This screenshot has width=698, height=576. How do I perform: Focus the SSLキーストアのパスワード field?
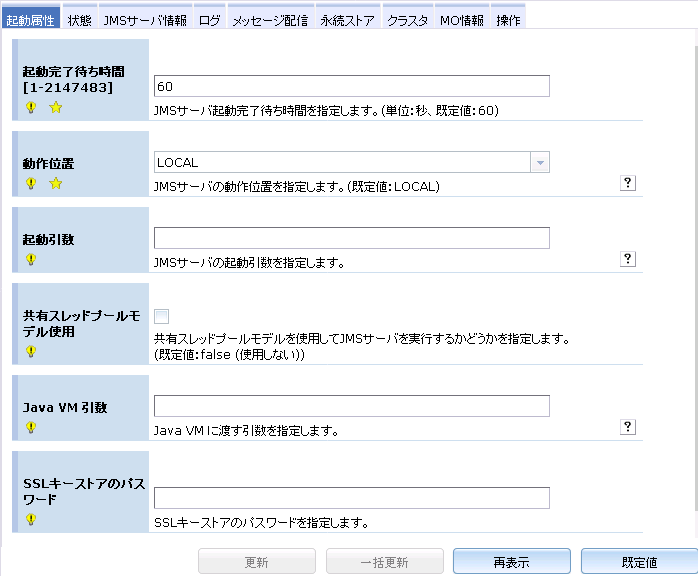click(352, 498)
